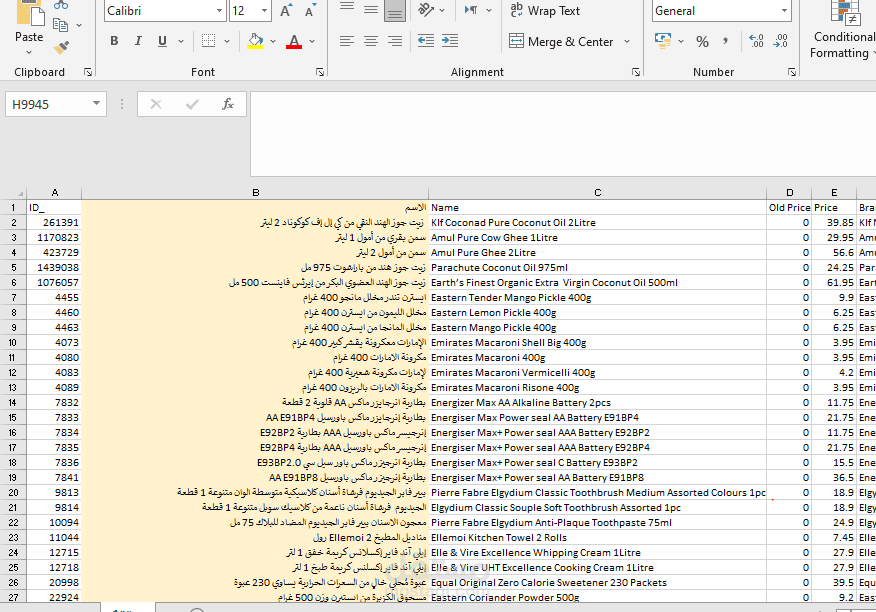Select the Format Painter brush
Screen dimensions: 876x612
click(61, 48)
